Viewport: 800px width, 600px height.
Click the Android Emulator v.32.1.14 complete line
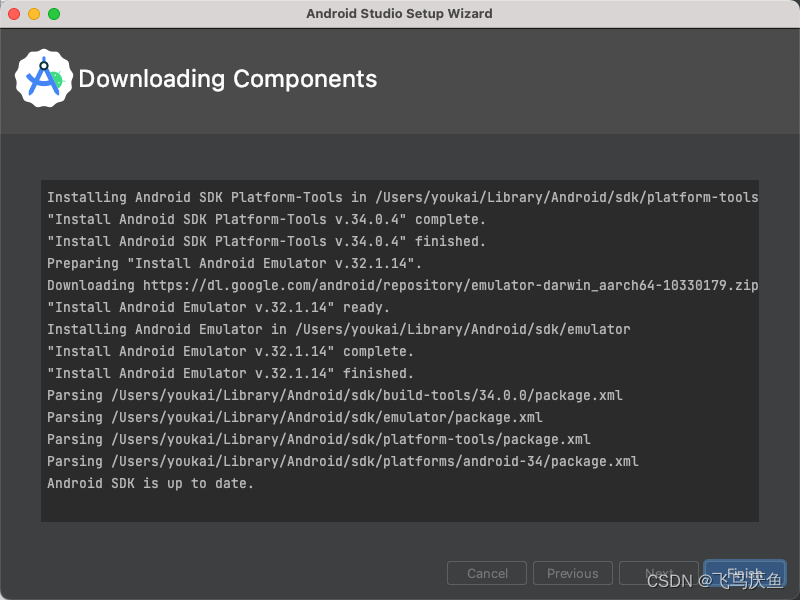pyautogui.click(x=230, y=351)
